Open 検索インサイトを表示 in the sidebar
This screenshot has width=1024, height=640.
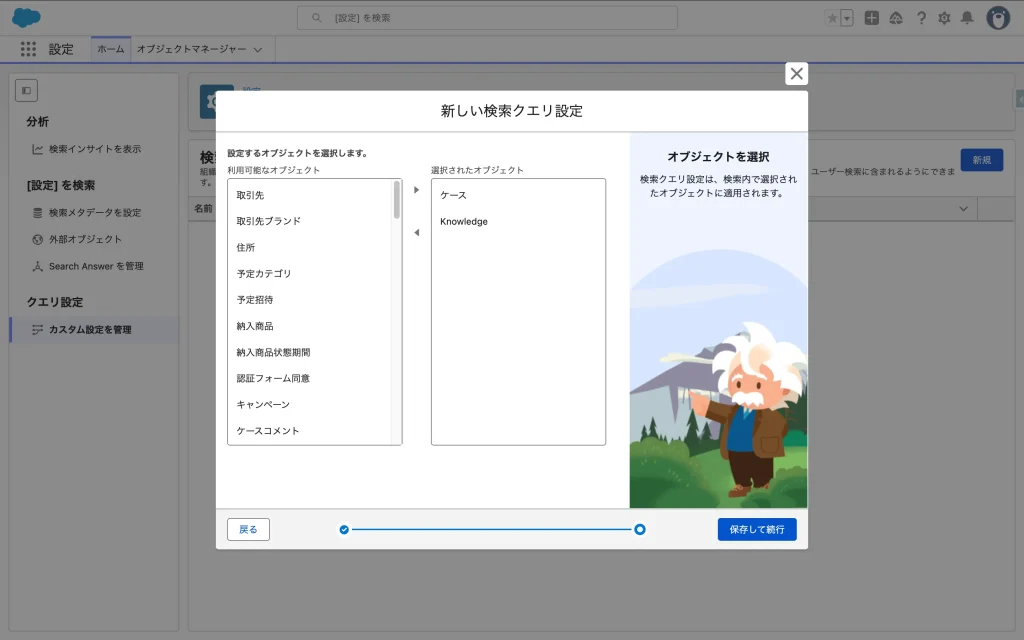pyautogui.click(x=95, y=149)
